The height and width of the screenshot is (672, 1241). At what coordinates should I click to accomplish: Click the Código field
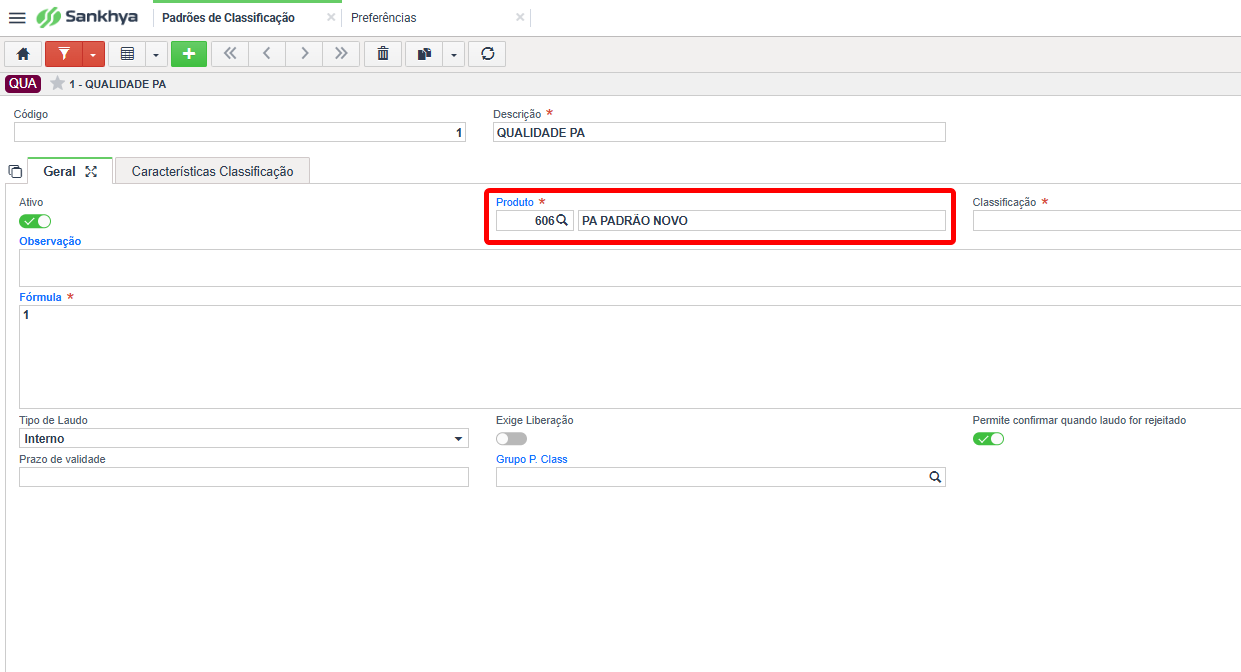pyautogui.click(x=240, y=132)
